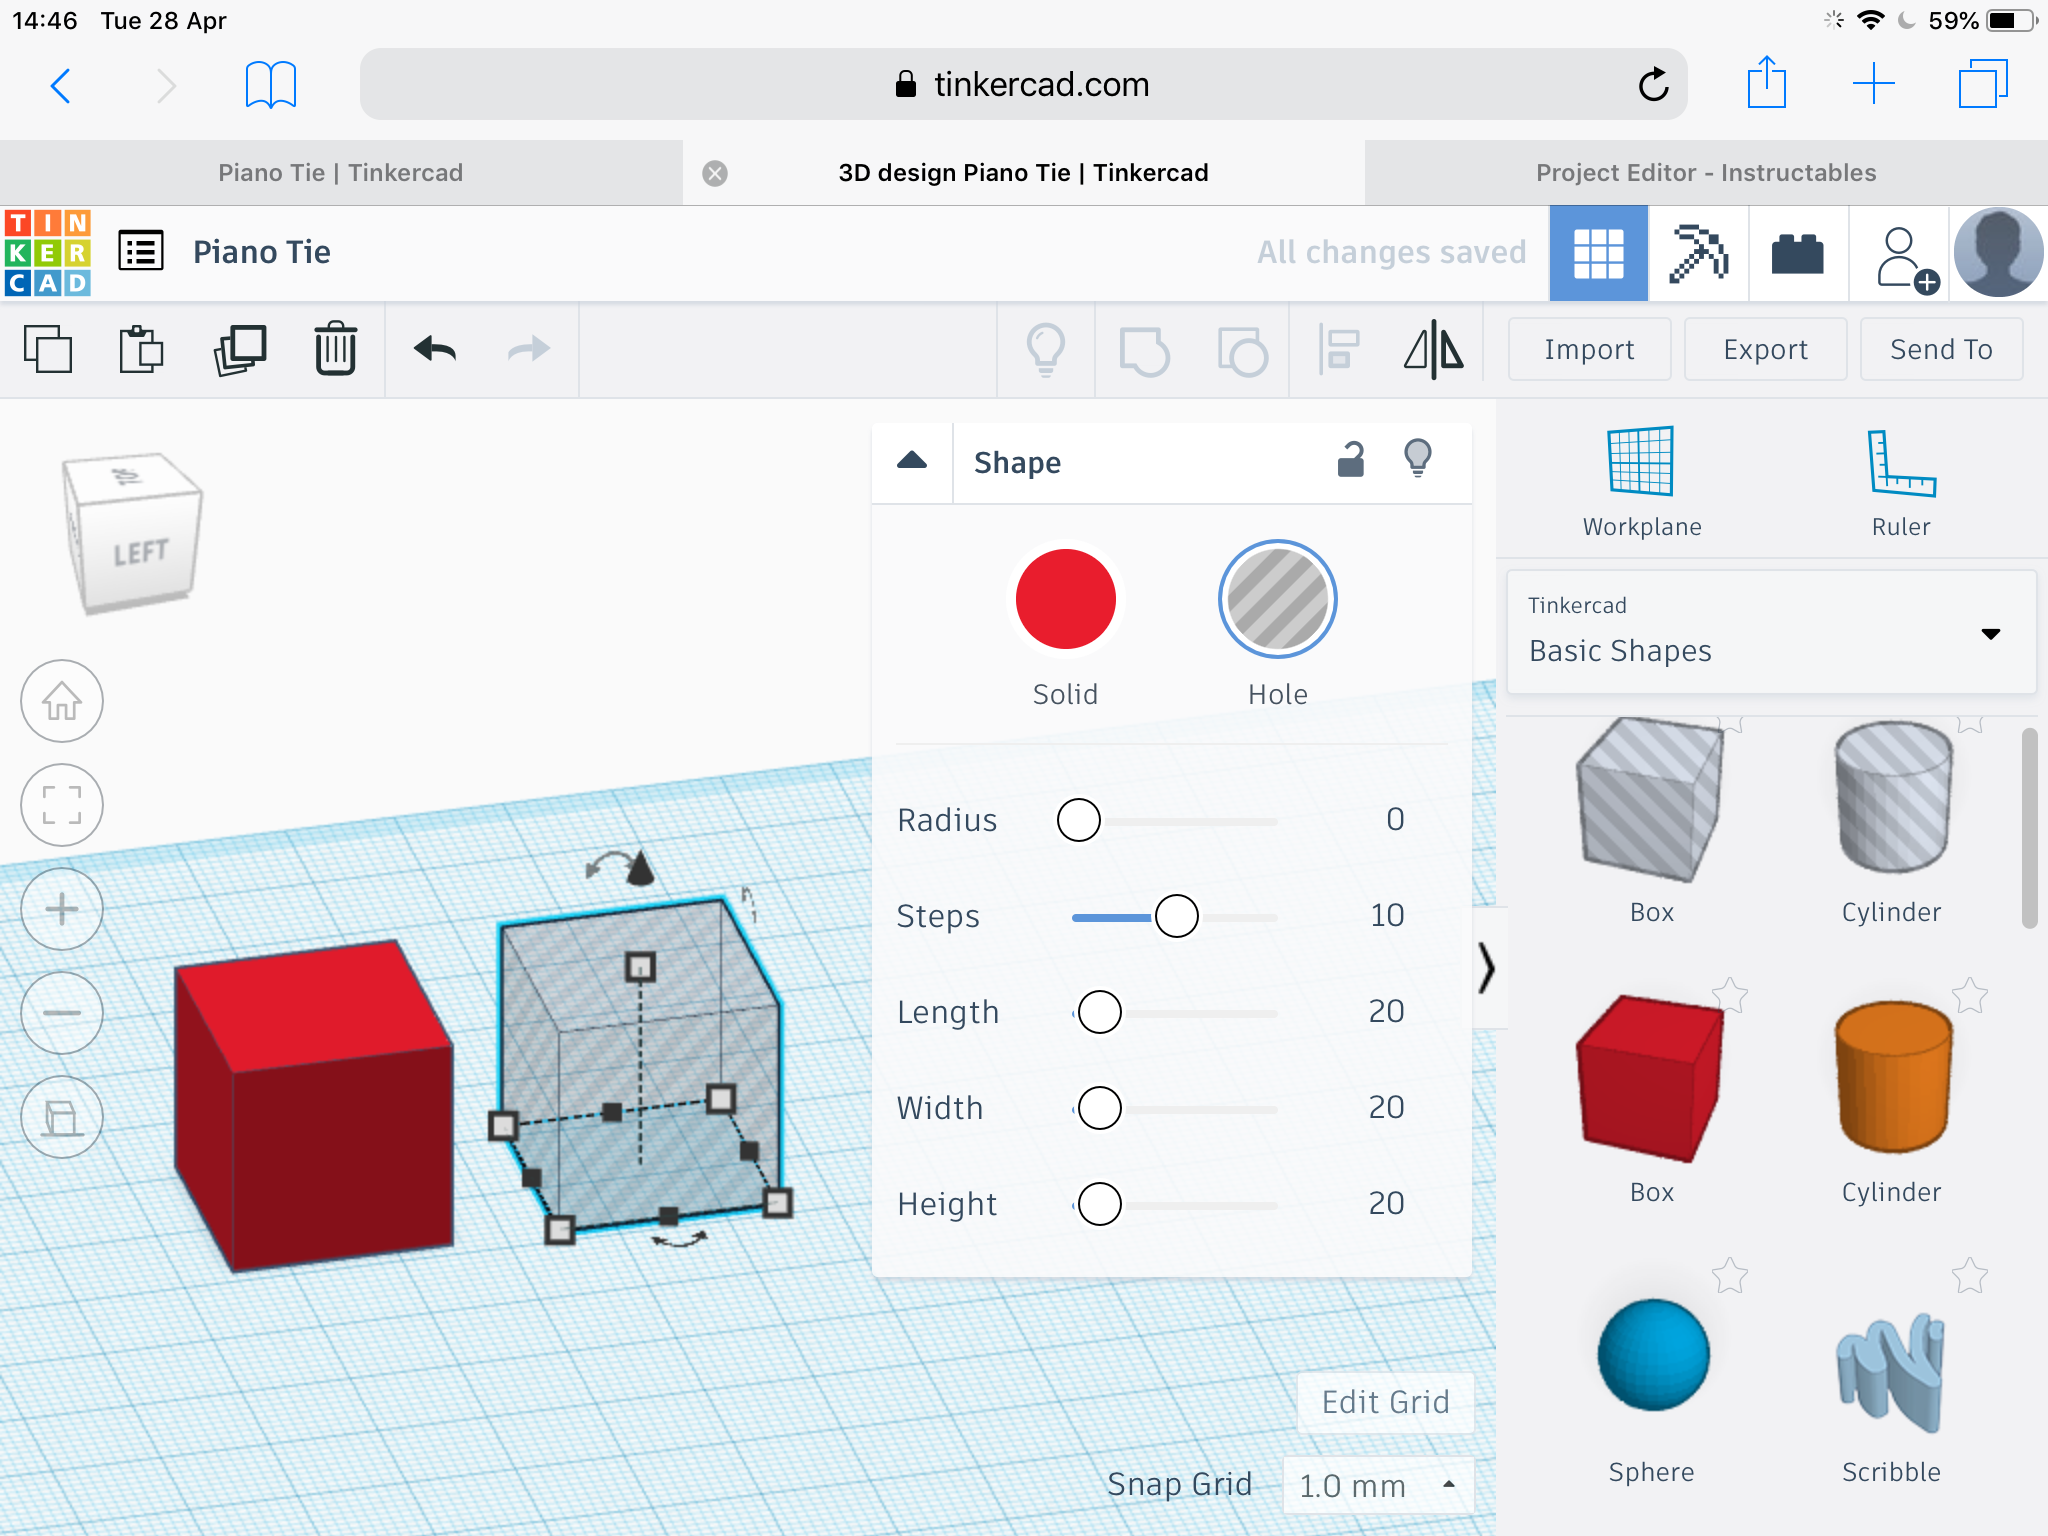Pick the Sphere shape thumbnail

coord(1653,1355)
